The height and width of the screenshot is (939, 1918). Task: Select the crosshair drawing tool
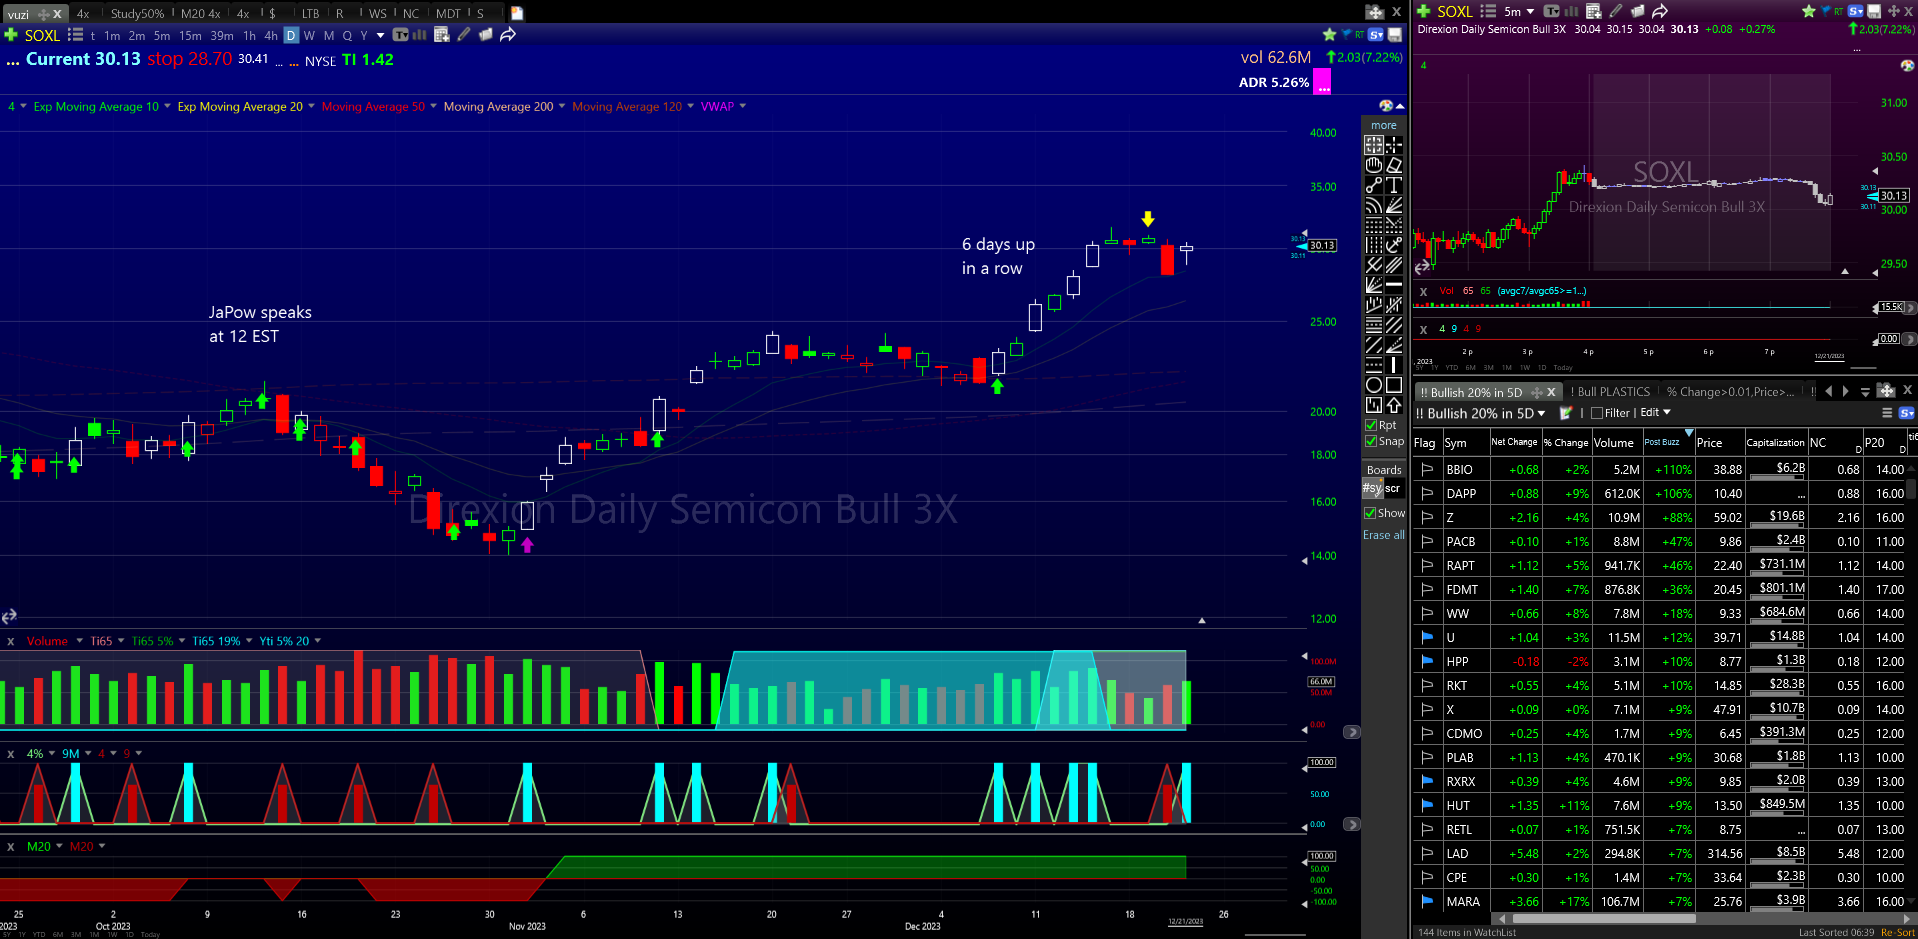pyautogui.click(x=1394, y=145)
